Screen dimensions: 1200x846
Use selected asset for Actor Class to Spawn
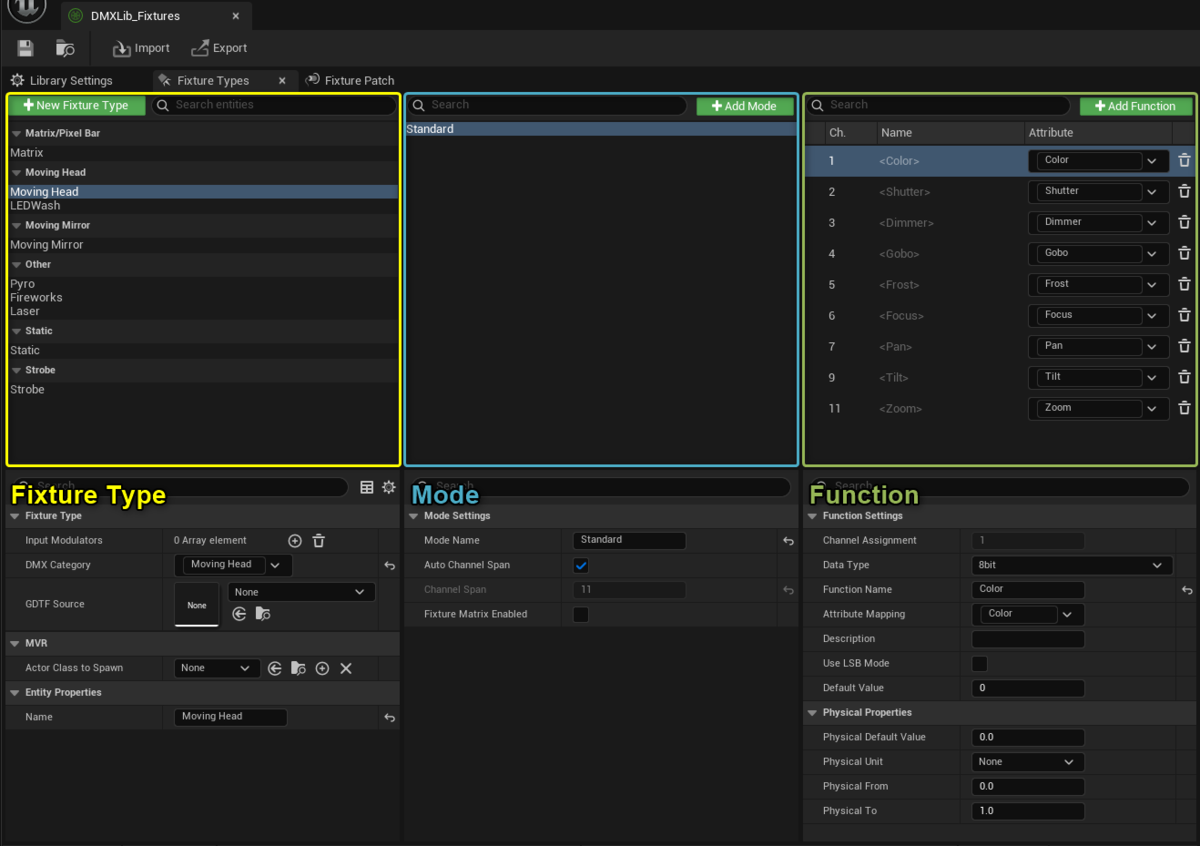[x=275, y=668]
